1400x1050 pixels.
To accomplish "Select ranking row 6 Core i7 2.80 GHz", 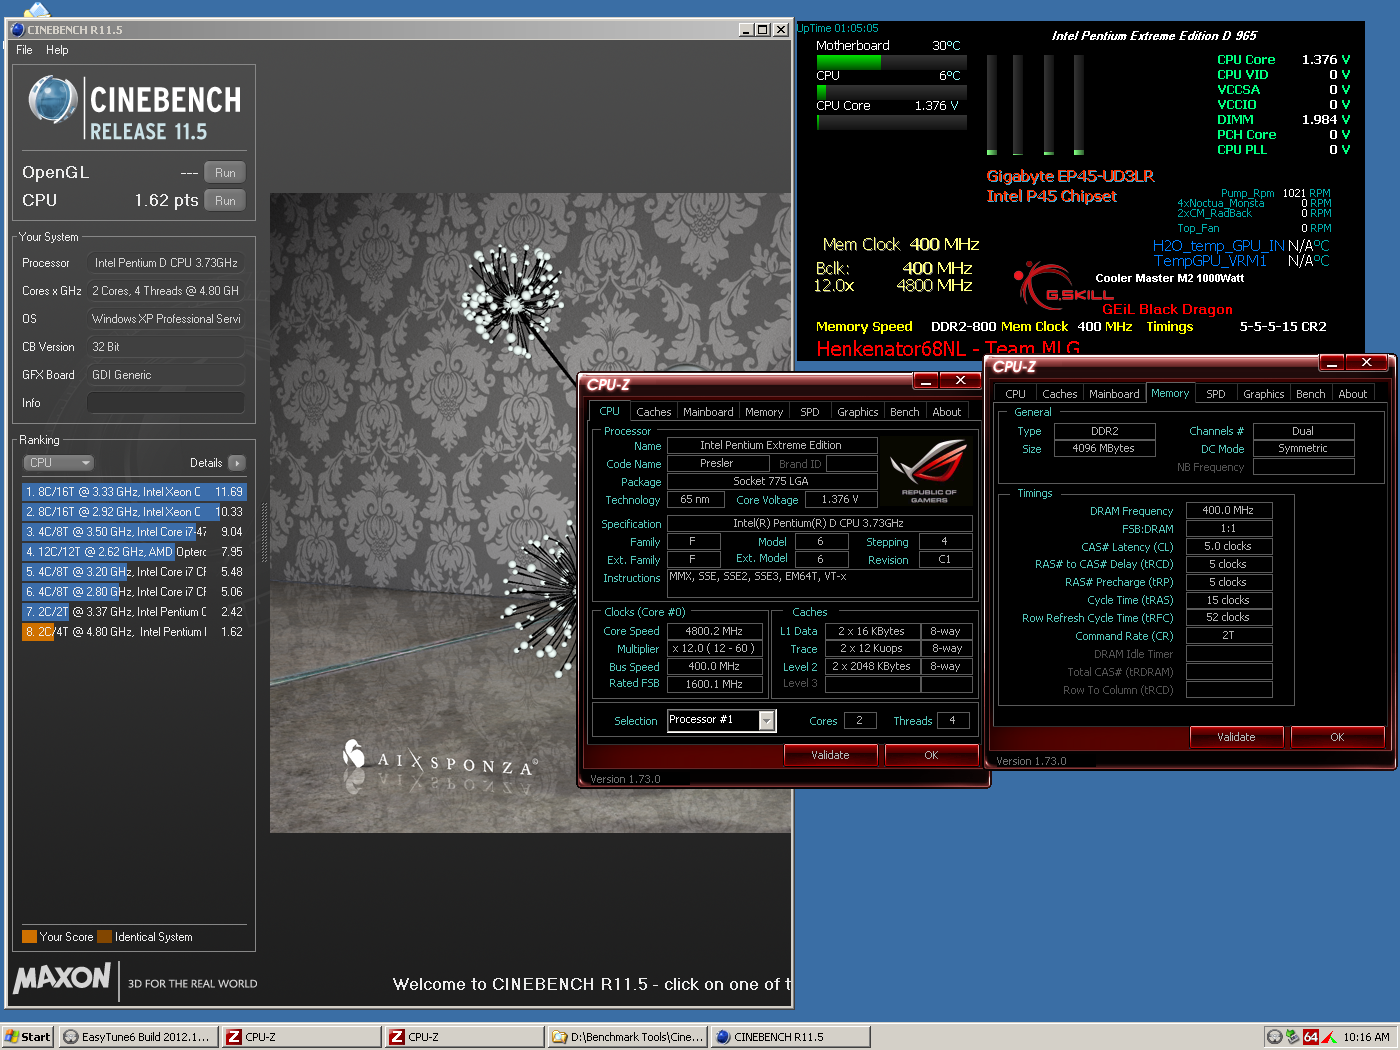I will tap(133, 592).
